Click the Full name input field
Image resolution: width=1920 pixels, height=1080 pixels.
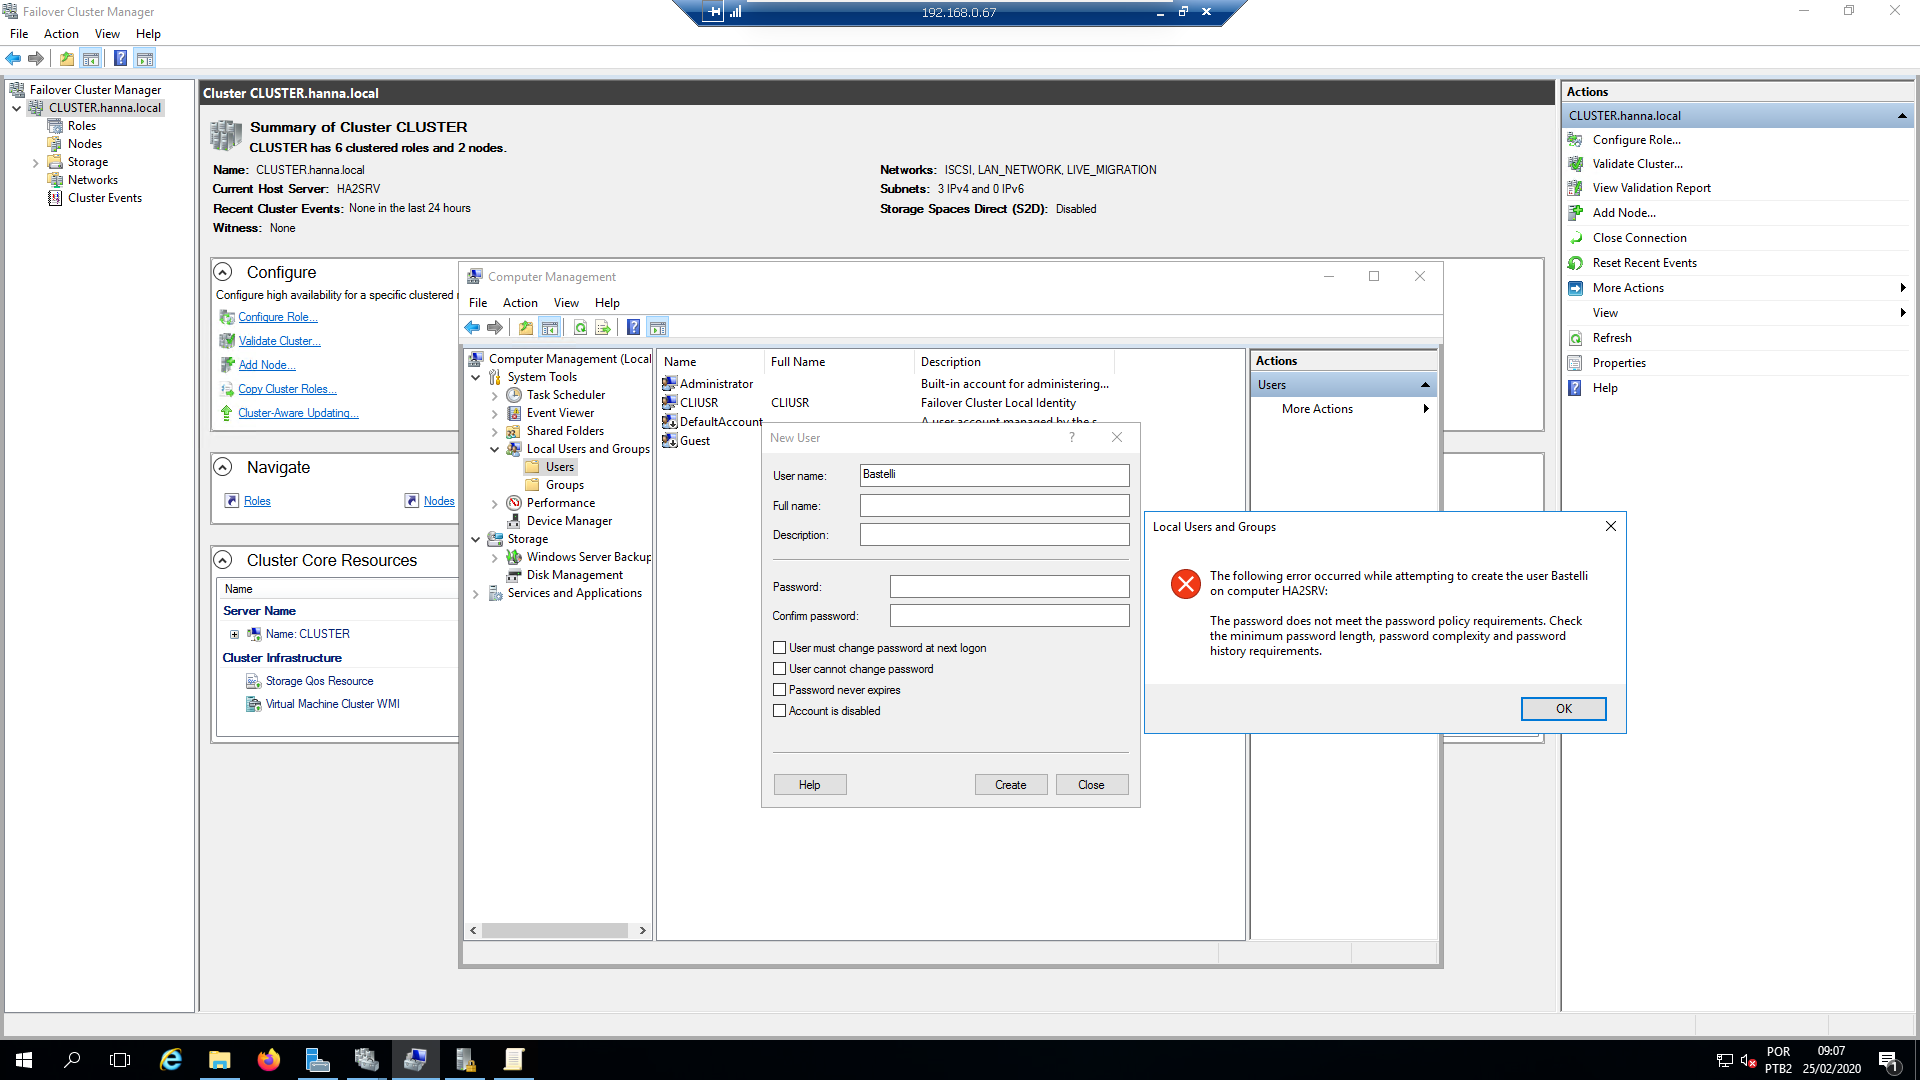pyautogui.click(x=995, y=506)
